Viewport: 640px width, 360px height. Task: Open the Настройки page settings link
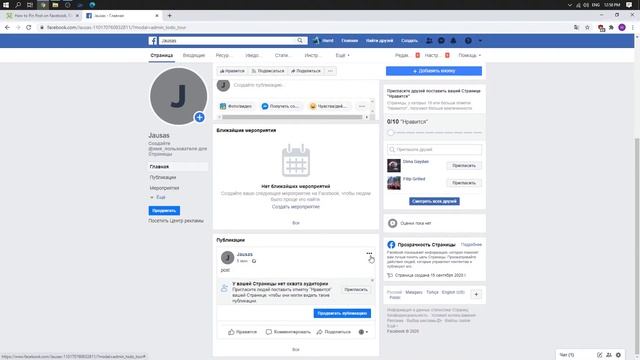pyautogui.click(x=431, y=55)
